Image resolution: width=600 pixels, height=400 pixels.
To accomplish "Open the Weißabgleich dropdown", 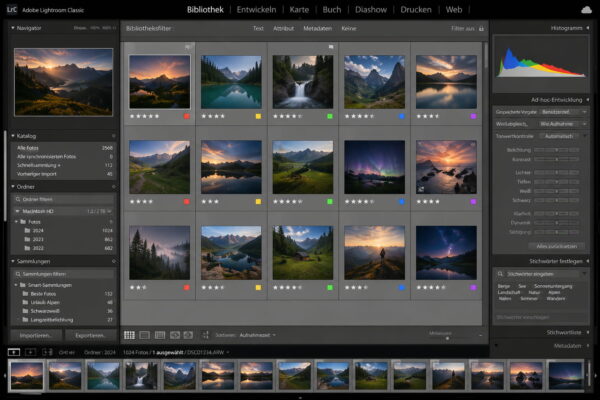I will (x=563, y=124).
